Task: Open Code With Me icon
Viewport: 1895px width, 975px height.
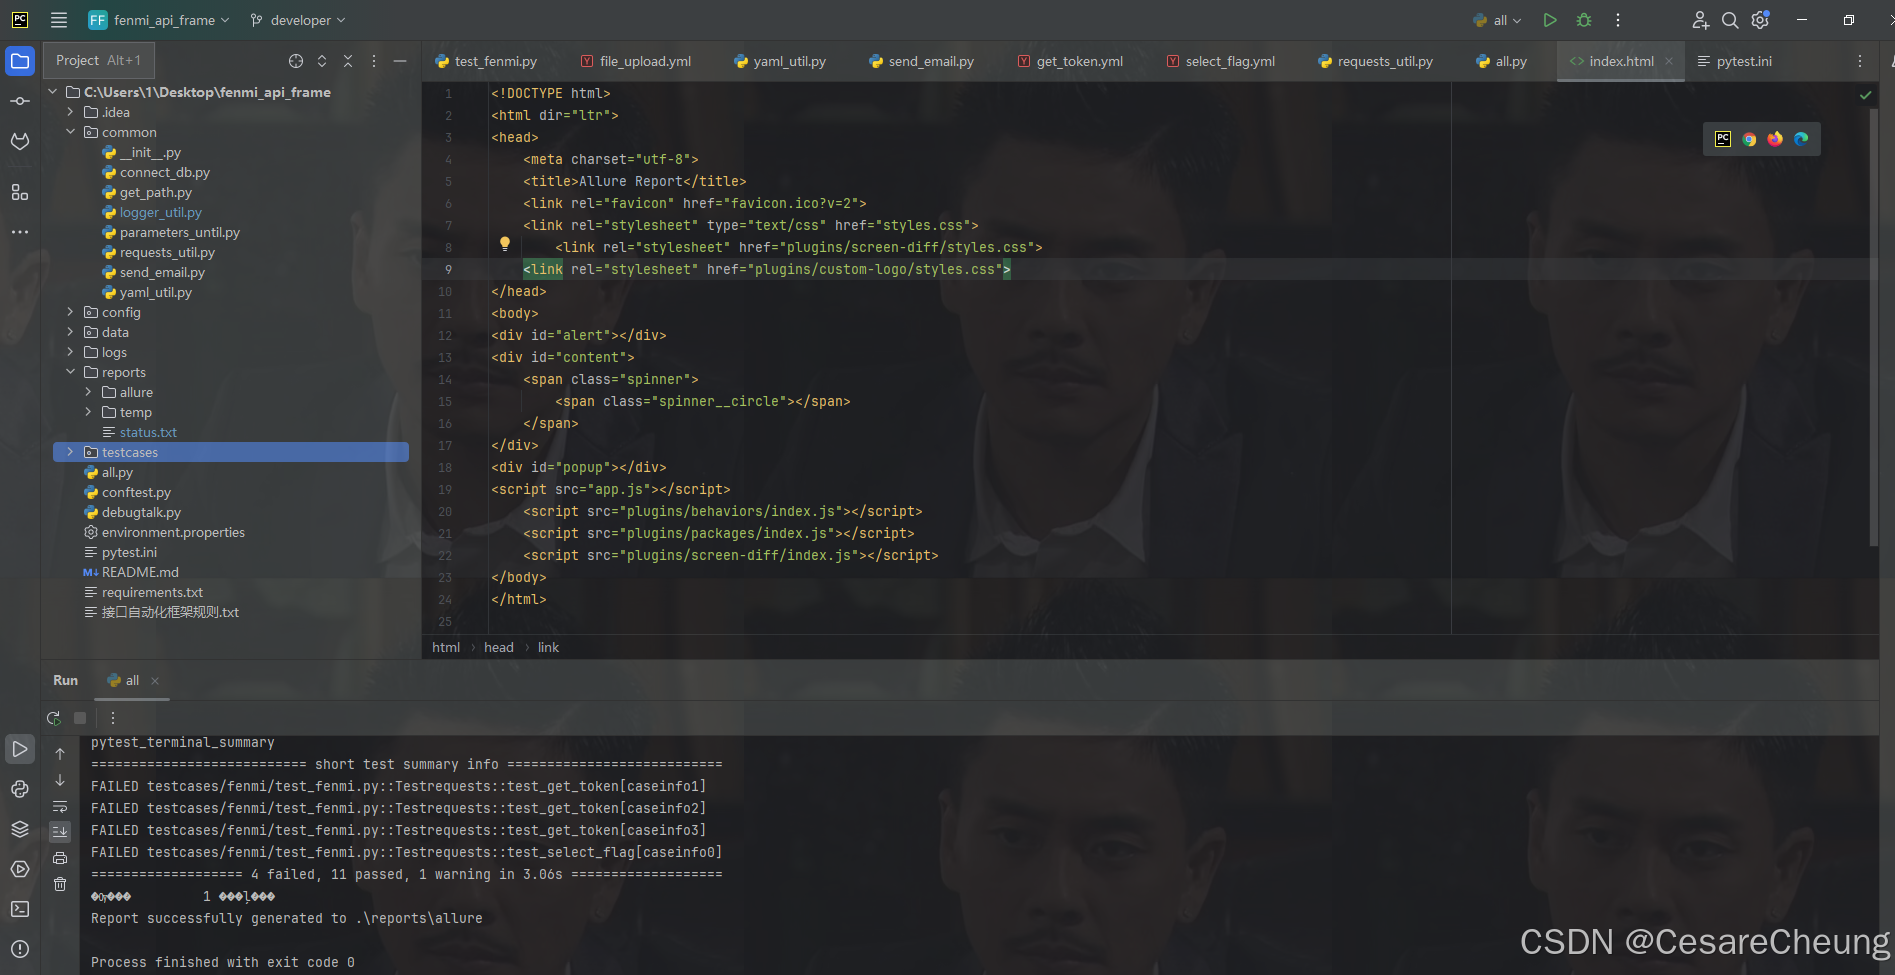Action: click(x=1700, y=20)
